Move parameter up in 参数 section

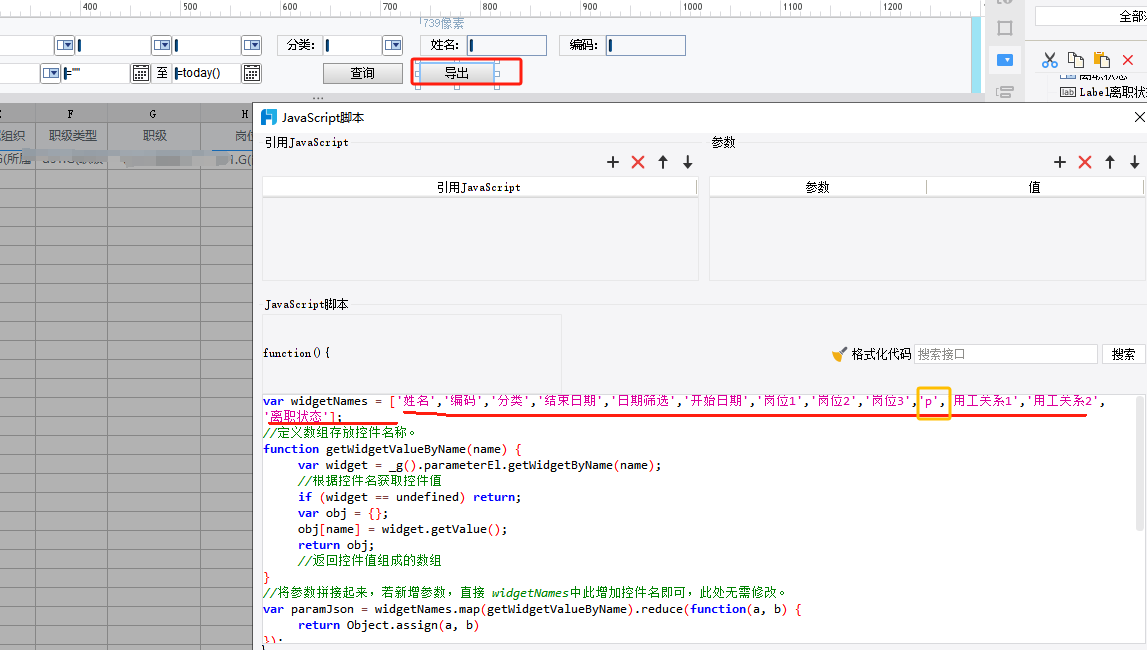tap(1110, 162)
